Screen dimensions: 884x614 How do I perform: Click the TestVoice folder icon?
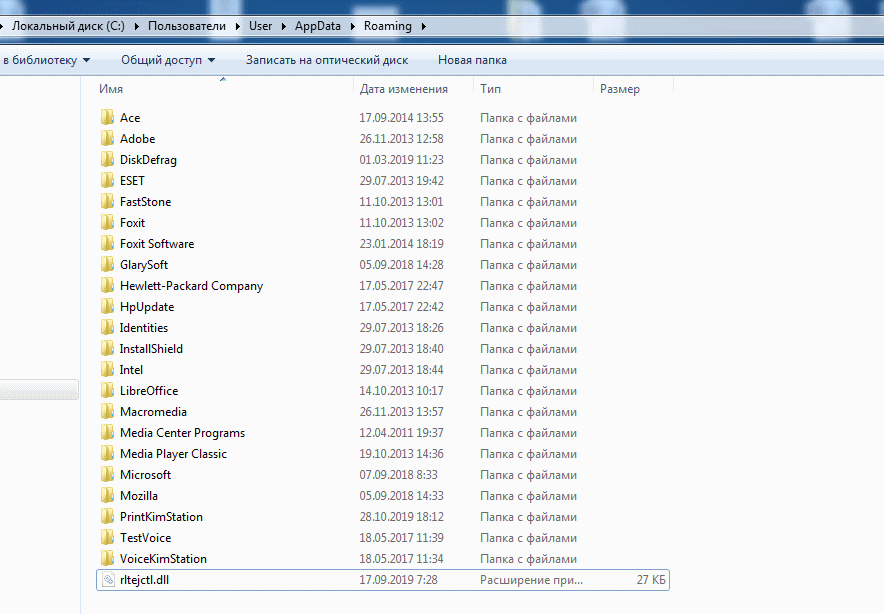coord(107,537)
